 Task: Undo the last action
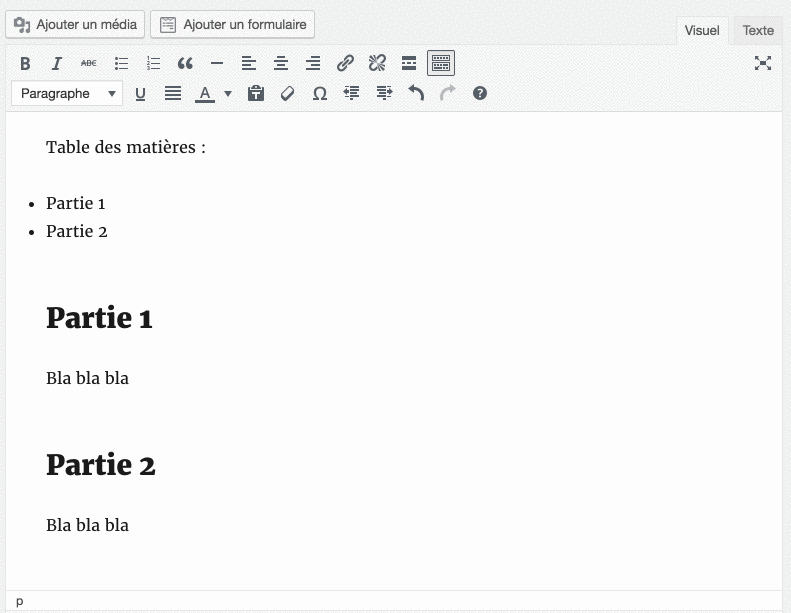(416, 93)
